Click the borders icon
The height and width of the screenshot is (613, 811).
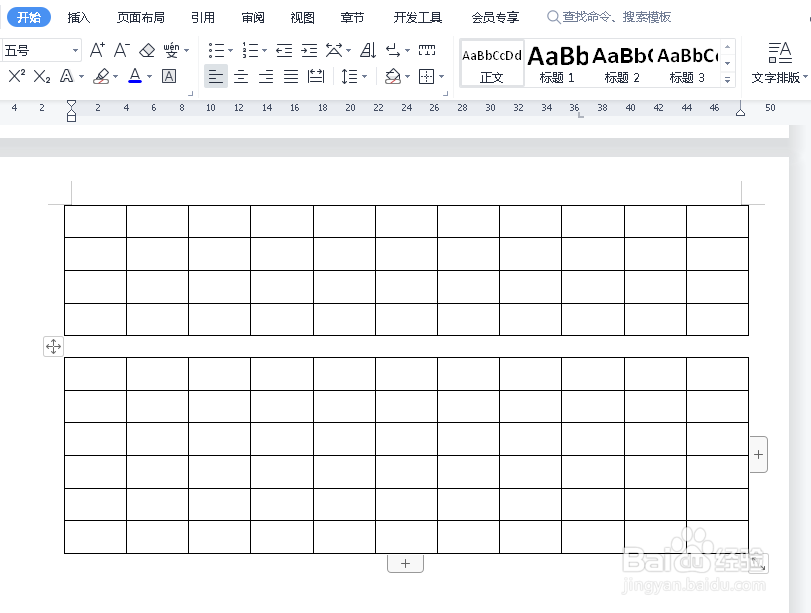coord(427,77)
